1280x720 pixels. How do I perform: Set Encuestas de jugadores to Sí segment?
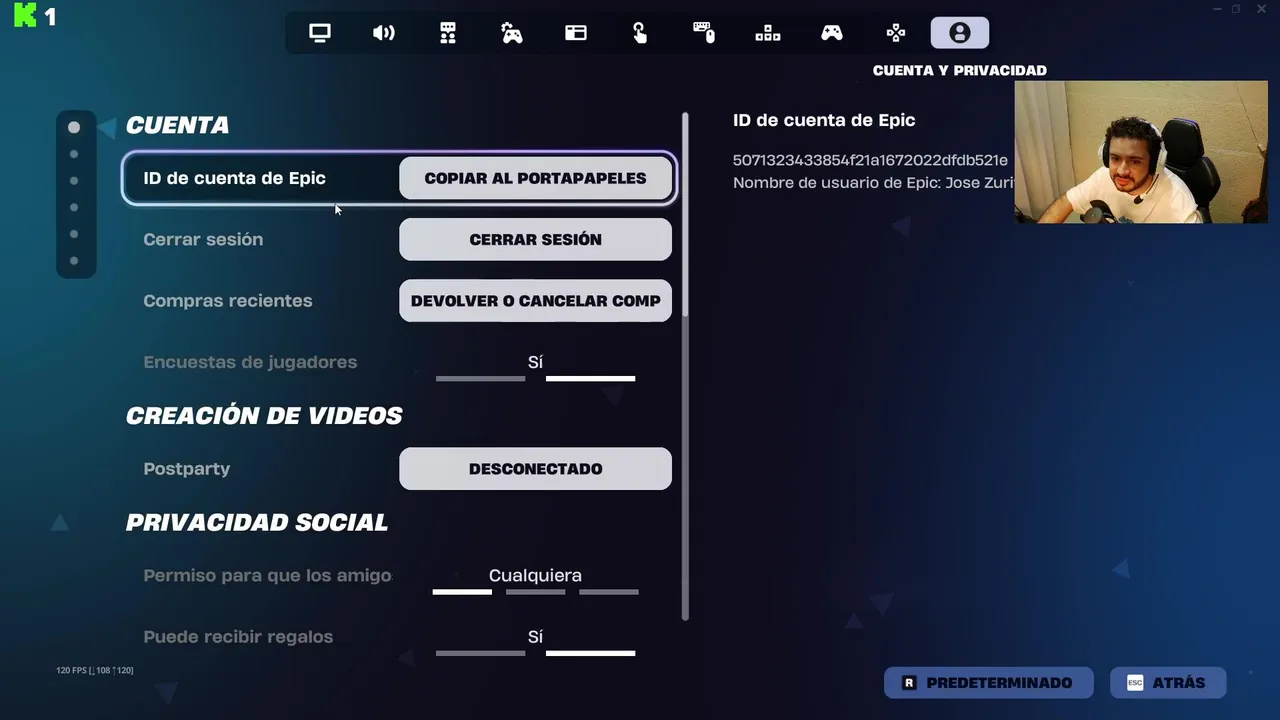point(590,378)
